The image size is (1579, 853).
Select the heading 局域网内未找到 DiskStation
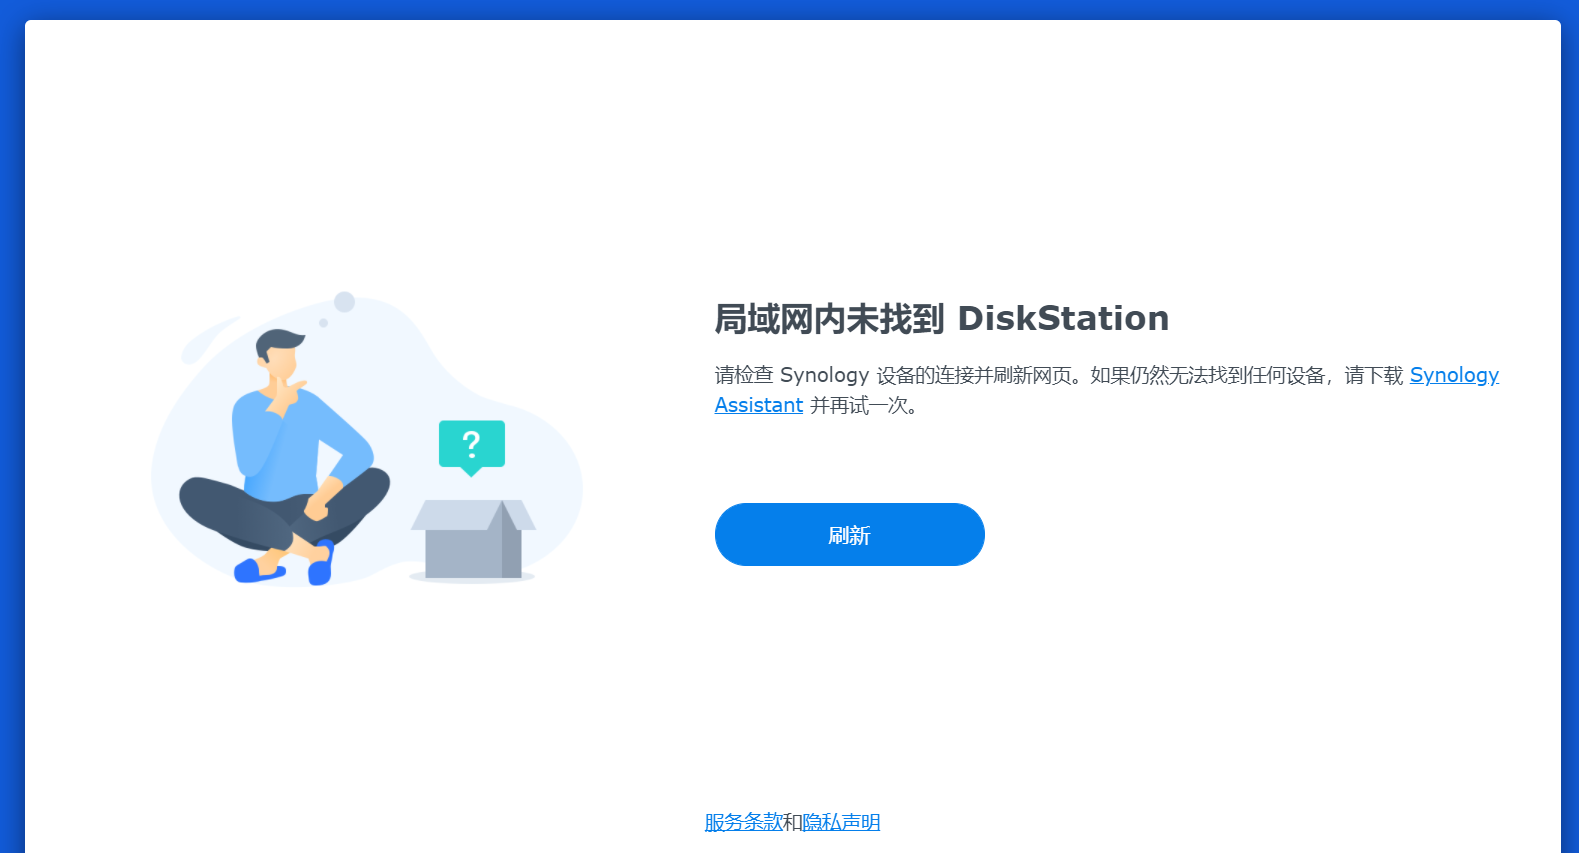[941, 318]
